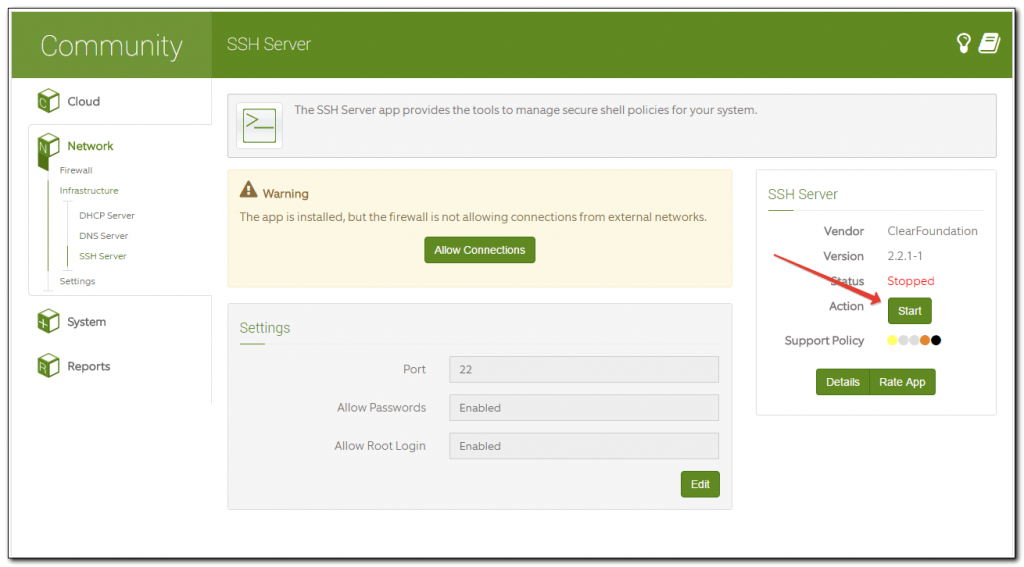
Task: Click the Warning triangle icon
Action: (249, 190)
